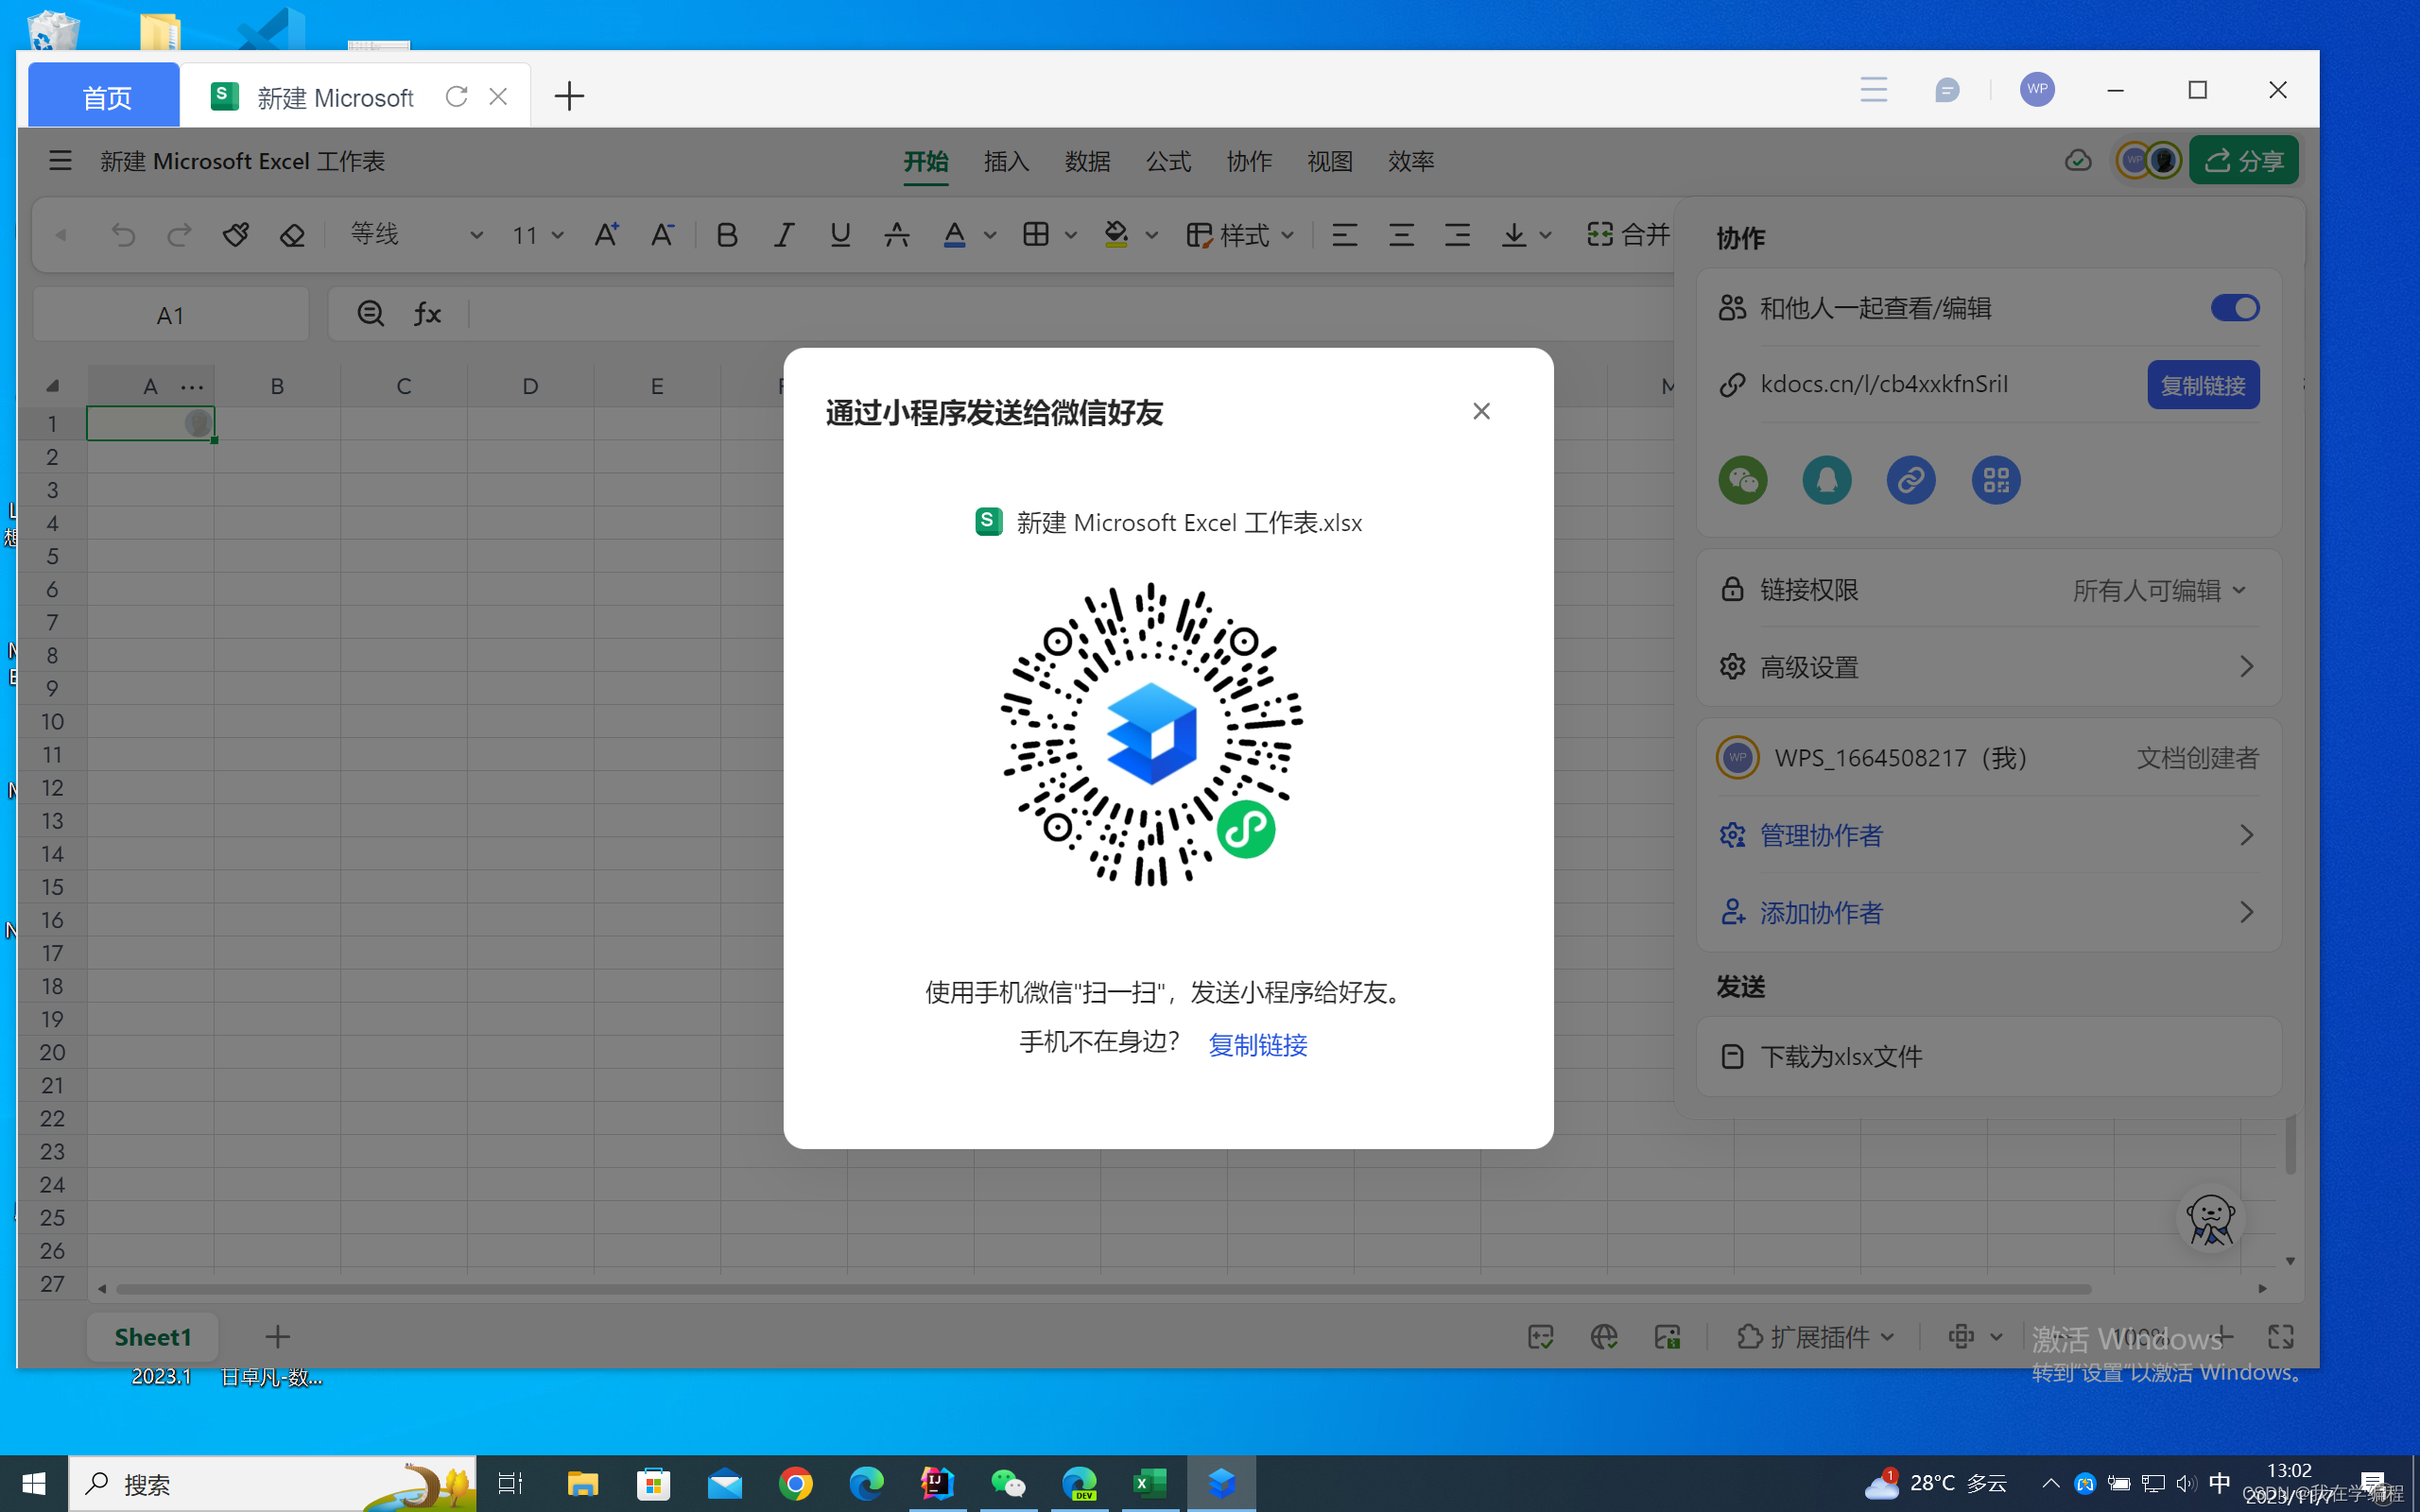Switch to the 插入 ribbon tab
This screenshot has height=1512, width=2420.
click(x=1006, y=161)
